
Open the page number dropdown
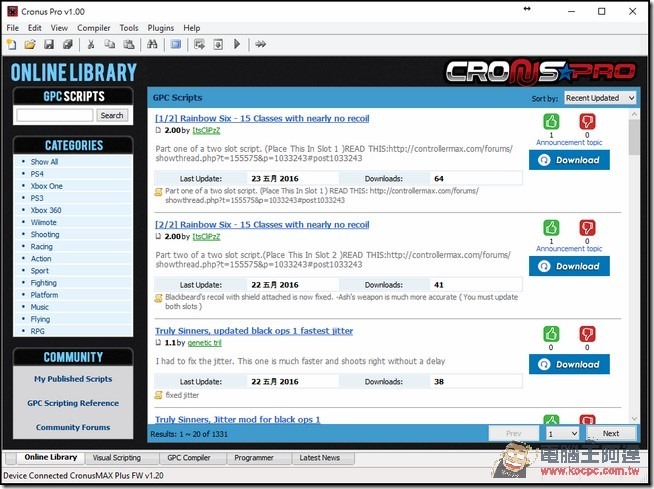561,433
